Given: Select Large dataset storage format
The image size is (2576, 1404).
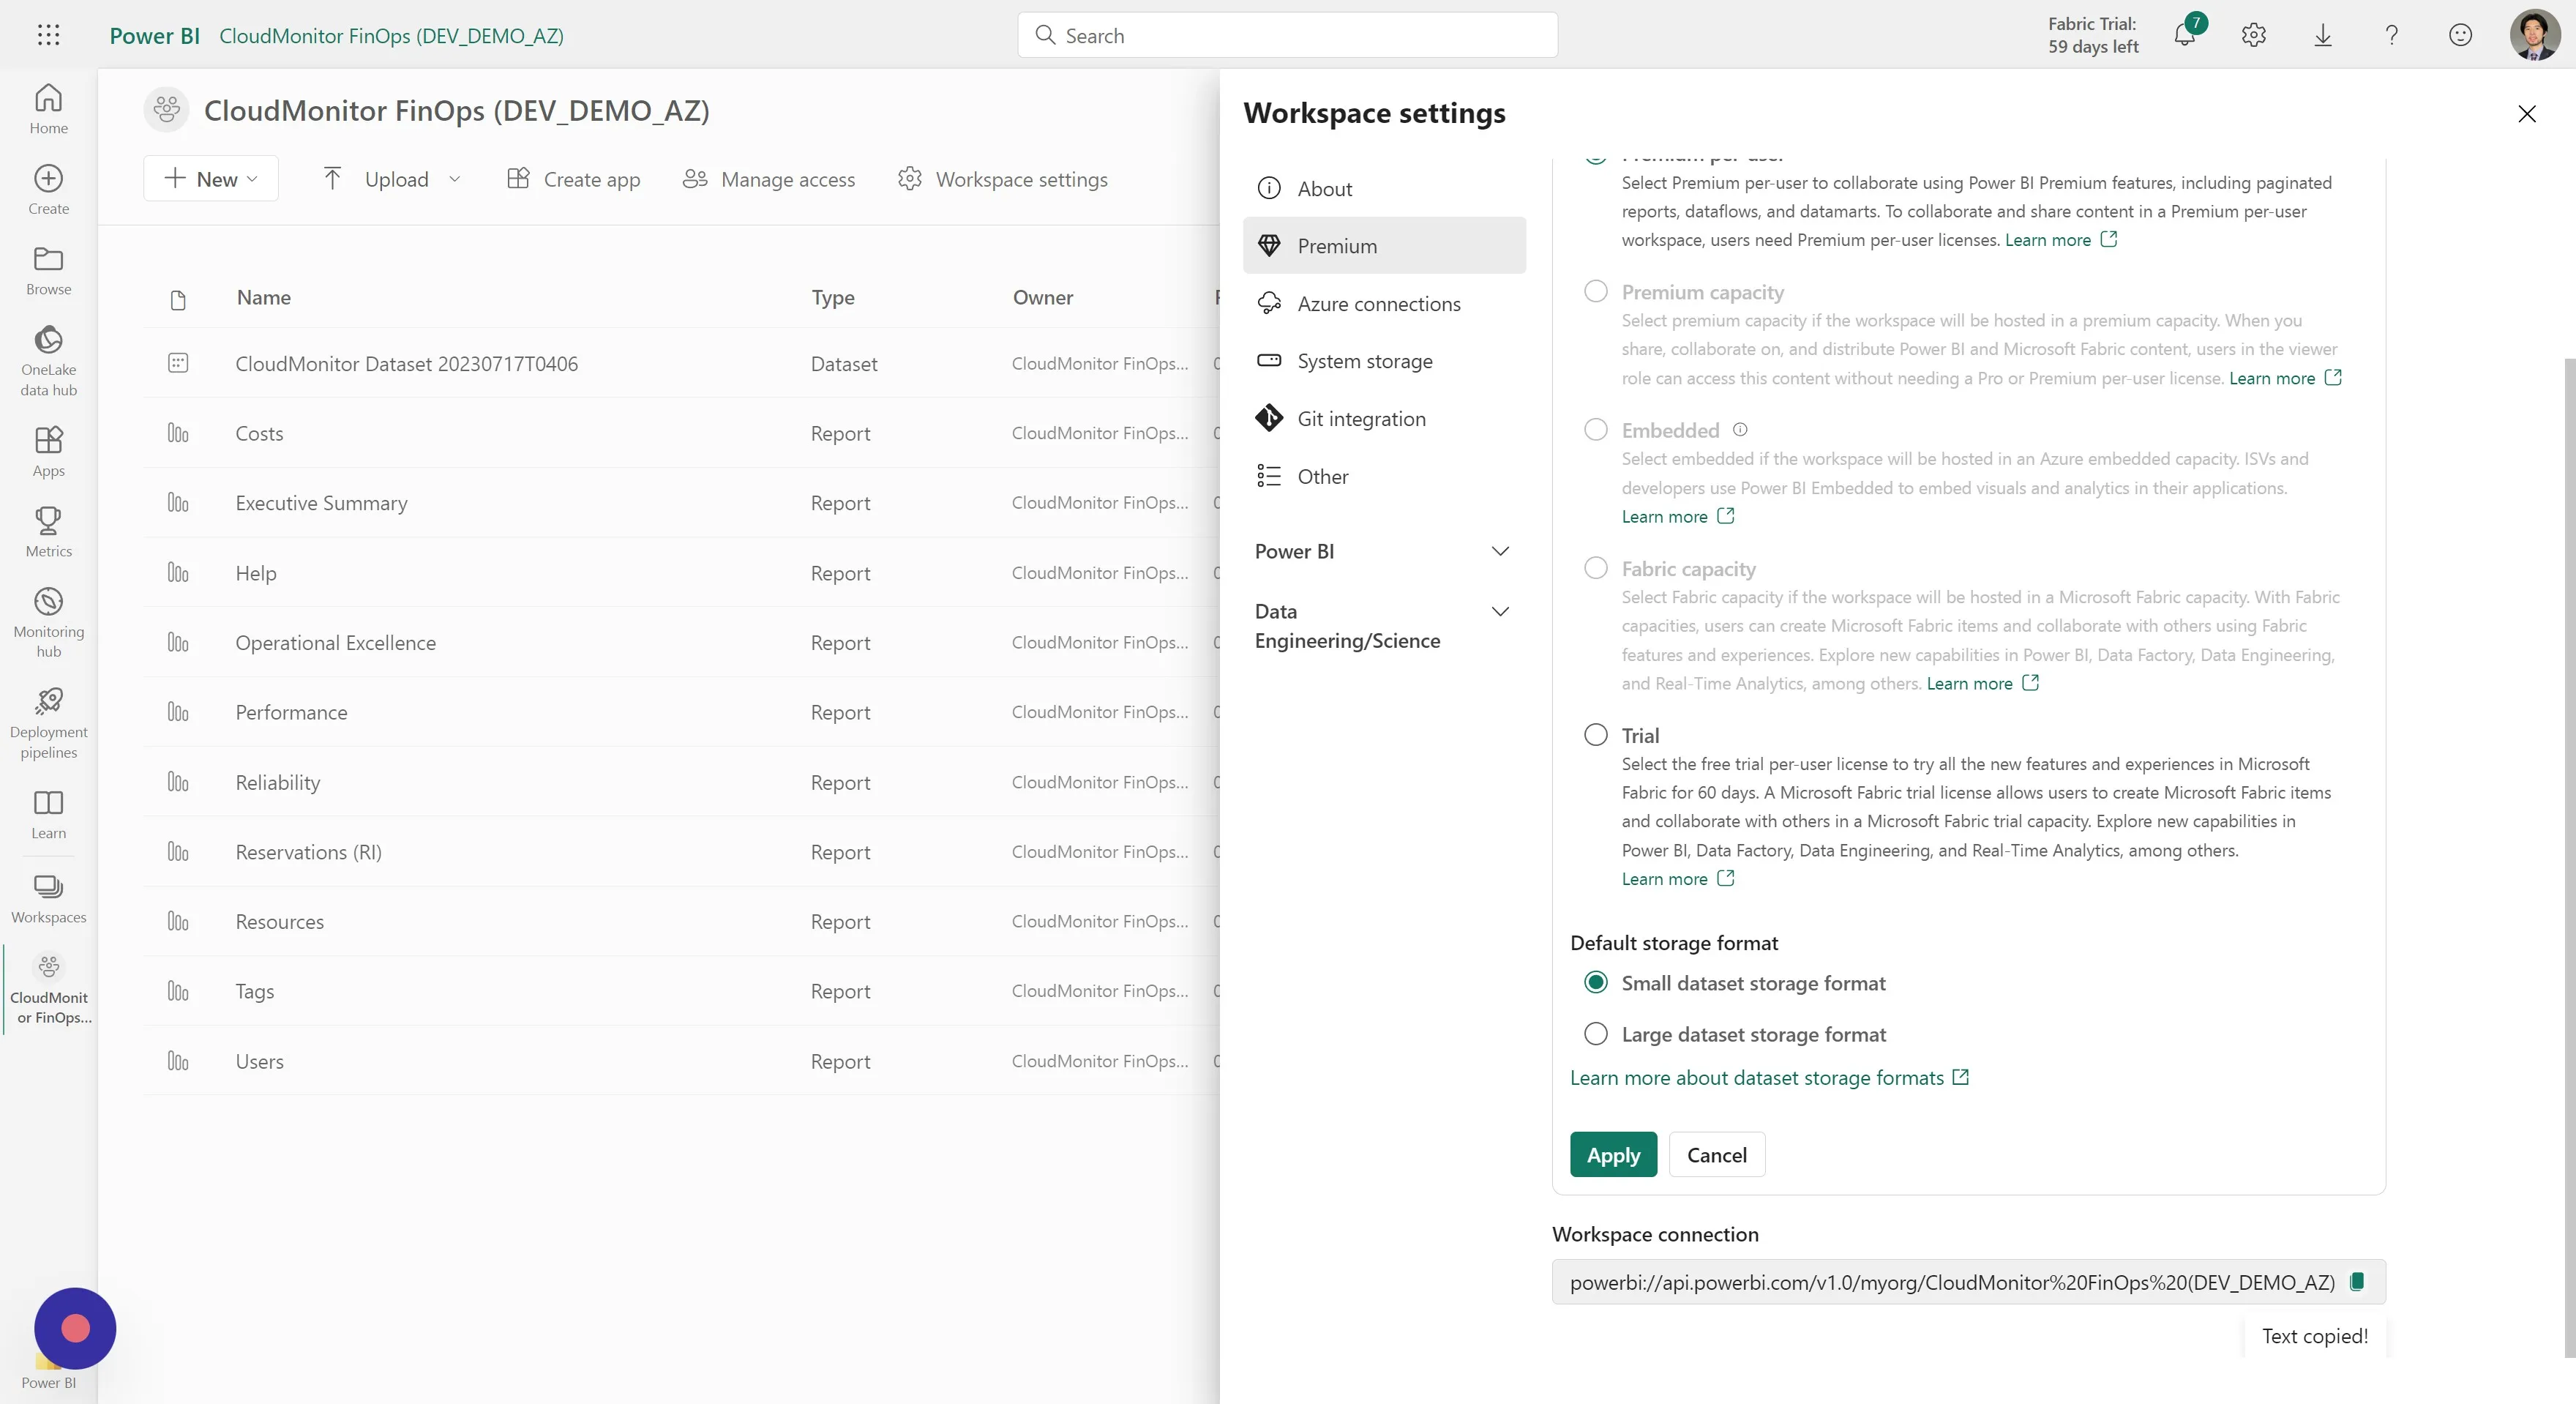Looking at the screenshot, I should click(1596, 1034).
